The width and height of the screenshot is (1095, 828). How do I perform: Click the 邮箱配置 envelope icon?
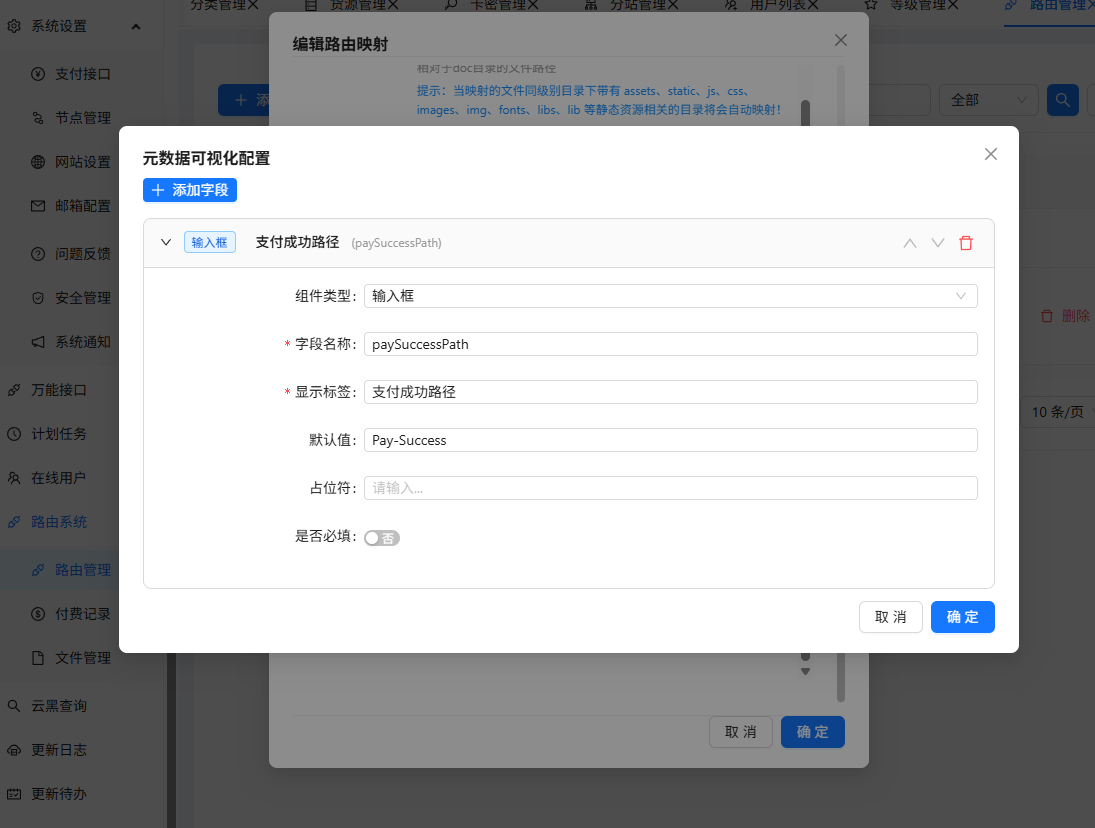(38, 206)
